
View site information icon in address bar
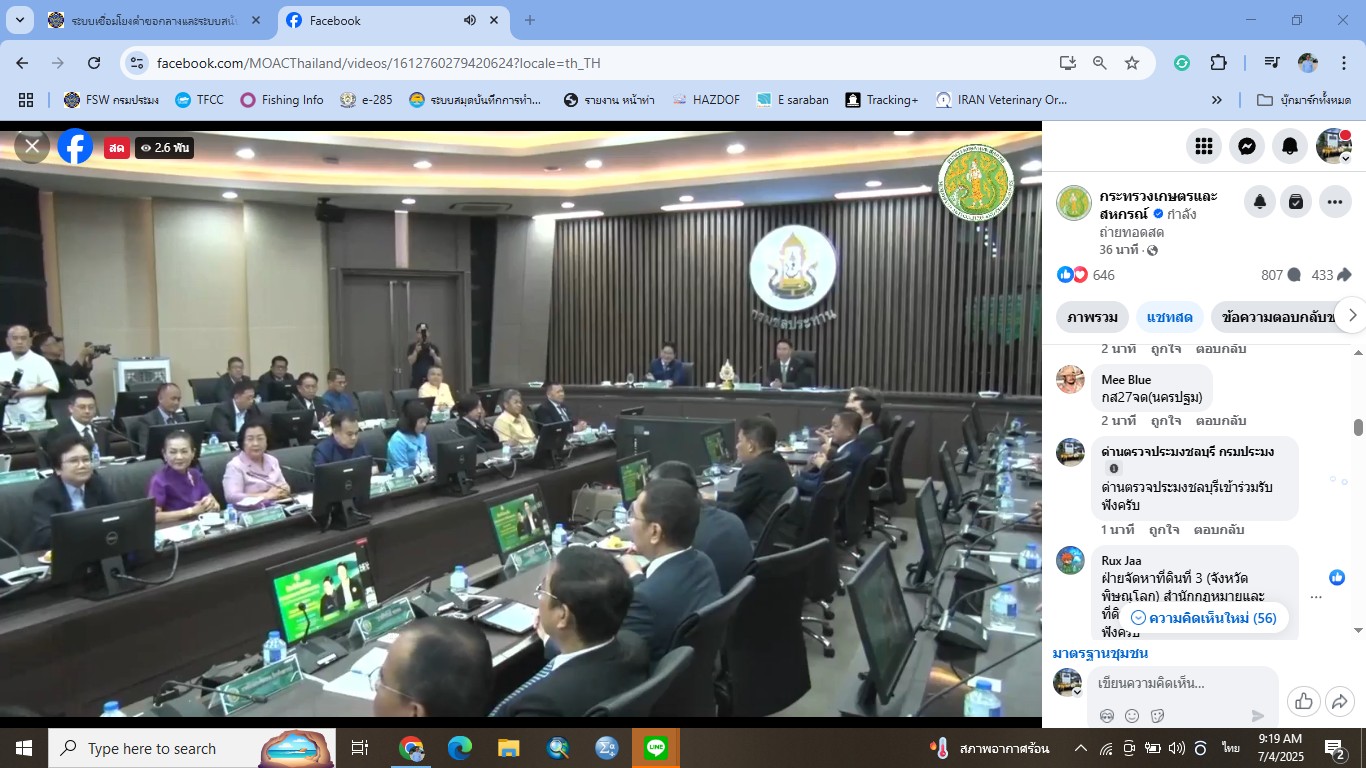tap(137, 63)
